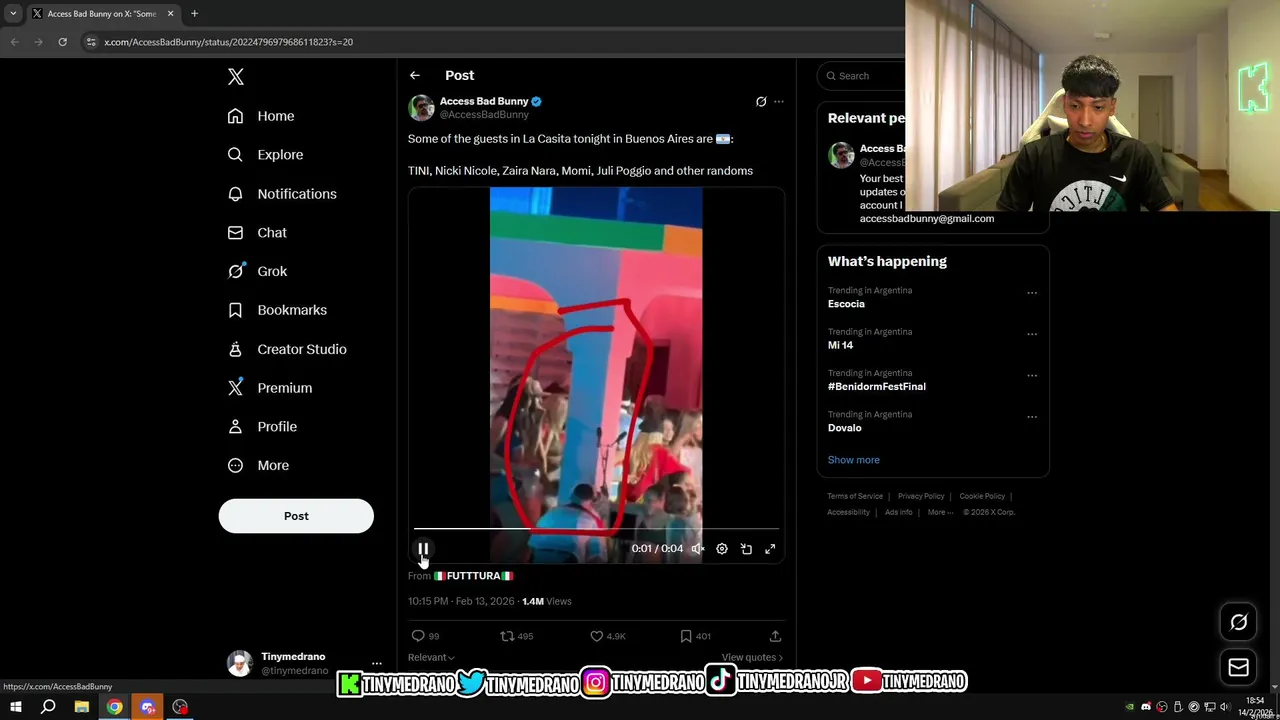Unmute the video sound
The image size is (1280, 720).
tap(698, 548)
